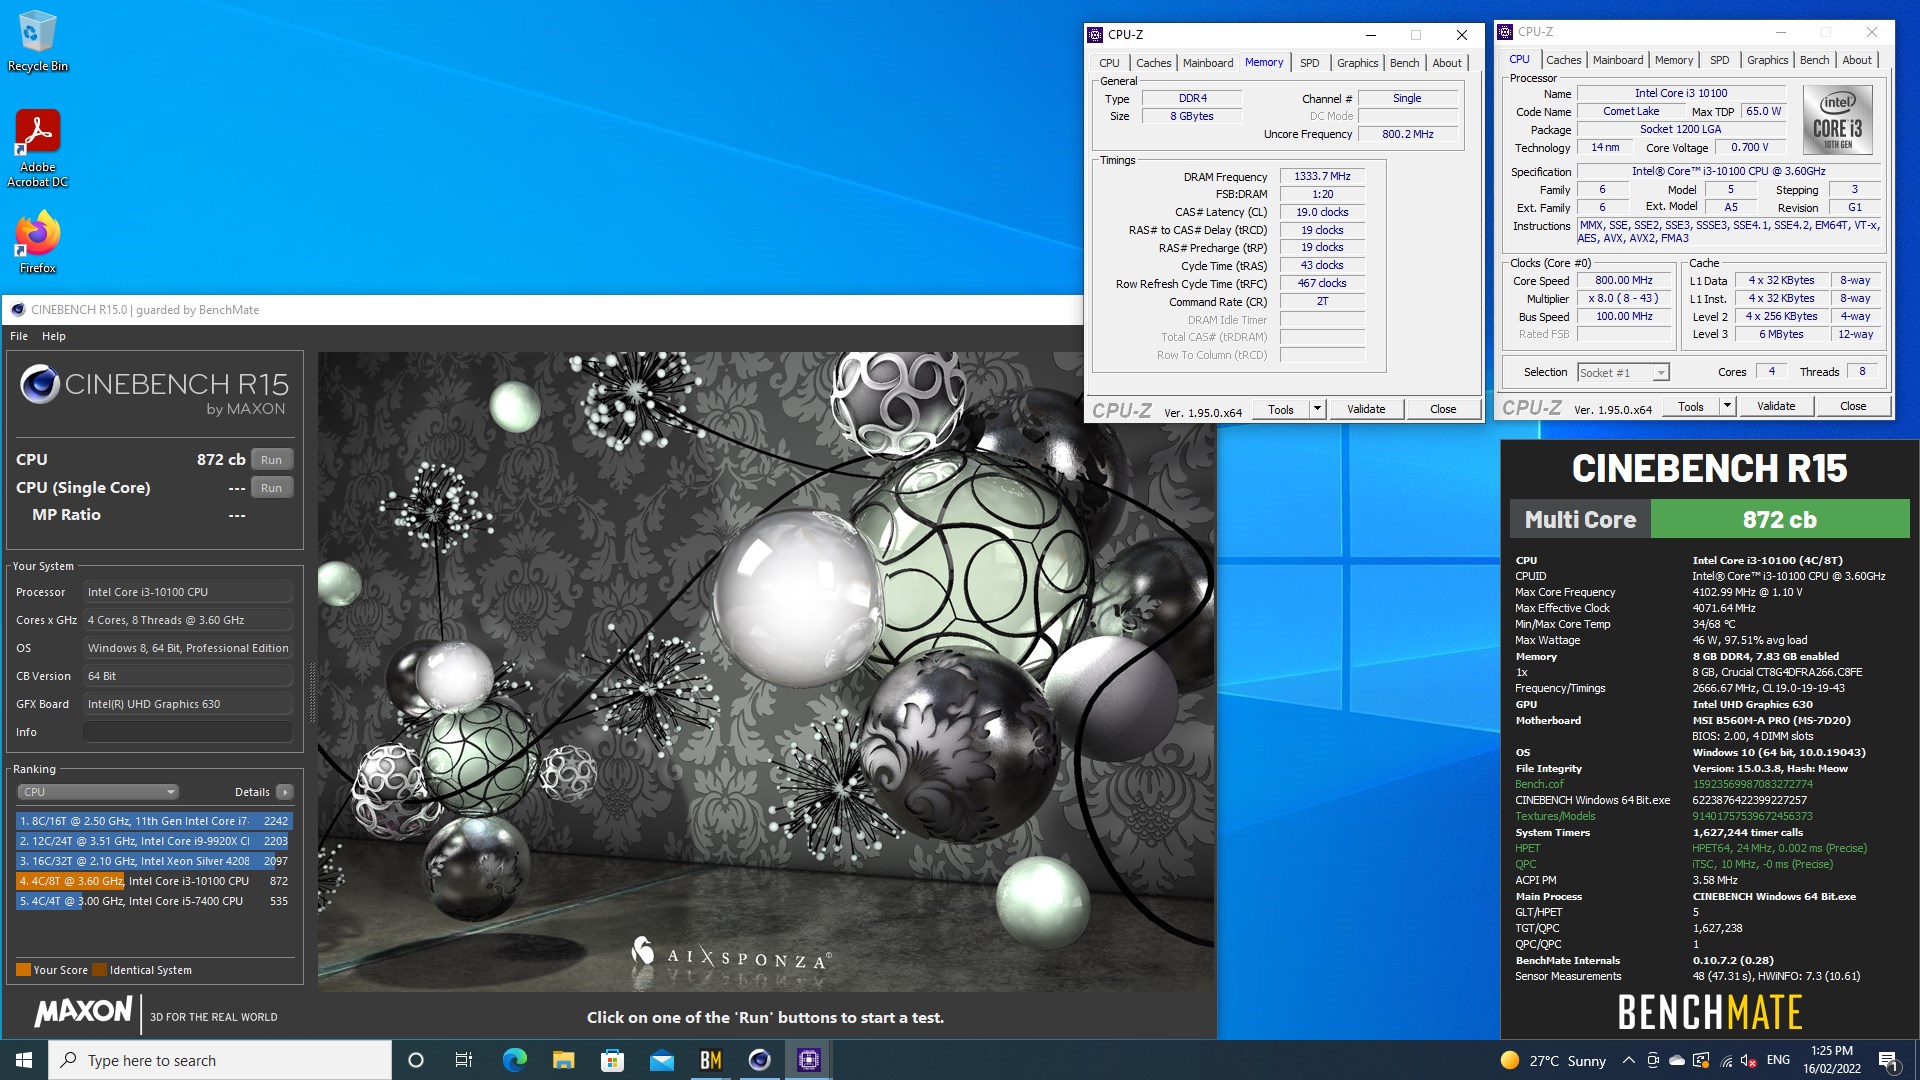Click the Bench.cof hash link in BenchMate panel

[1752, 784]
